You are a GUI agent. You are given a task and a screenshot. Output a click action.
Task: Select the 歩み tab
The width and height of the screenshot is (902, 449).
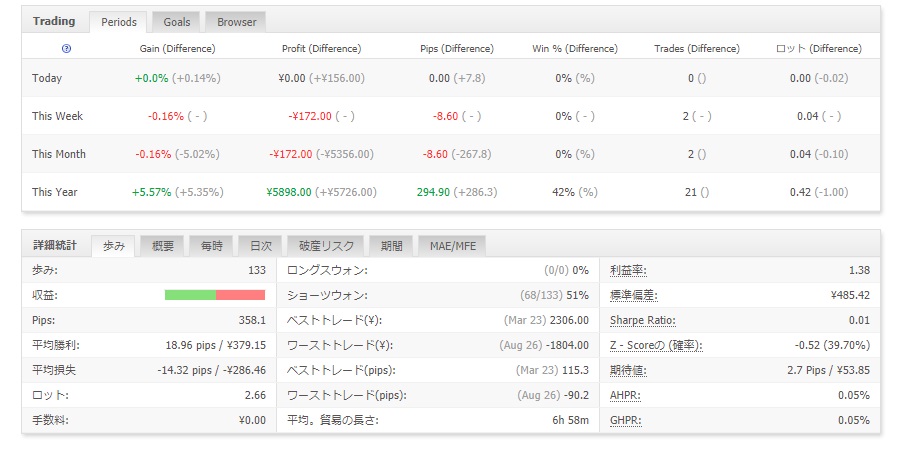(114, 245)
